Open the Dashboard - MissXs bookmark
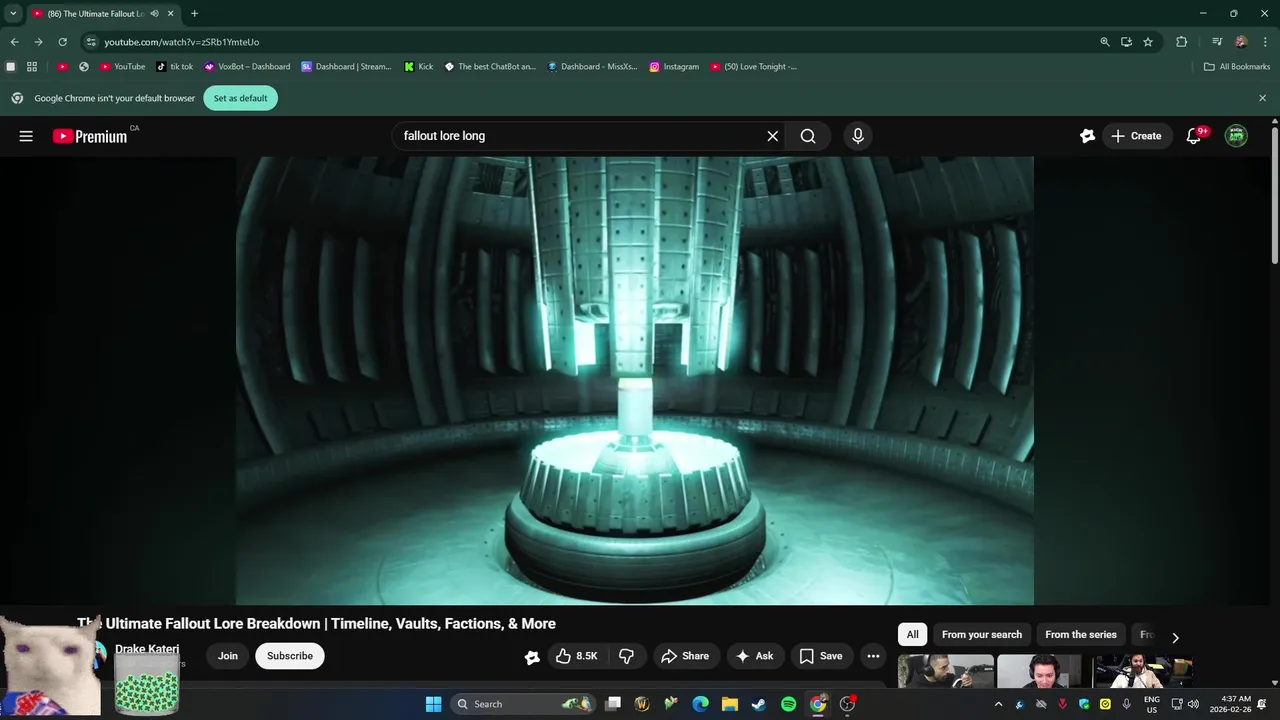Viewport: 1280px width, 720px height. click(x=592, y=67)
